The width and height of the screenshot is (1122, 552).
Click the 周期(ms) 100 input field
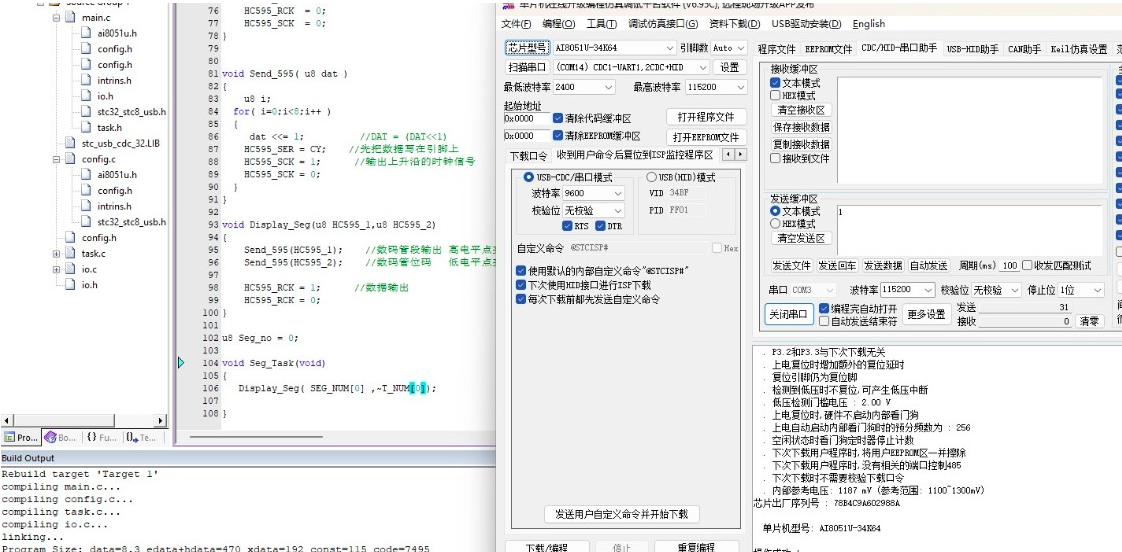[x=1010, y=266]
